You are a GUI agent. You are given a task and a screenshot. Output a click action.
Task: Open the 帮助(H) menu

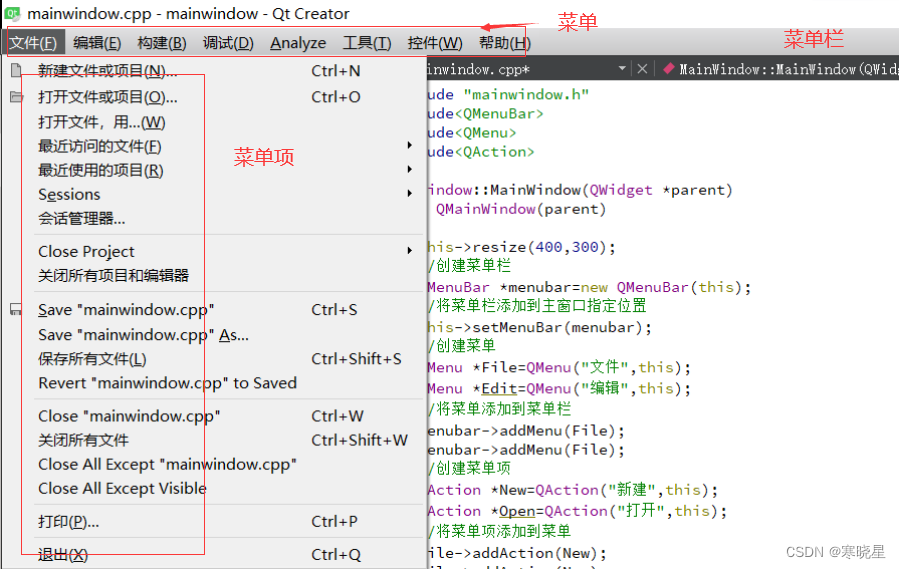pyautogui.click(x=505, y=43)
